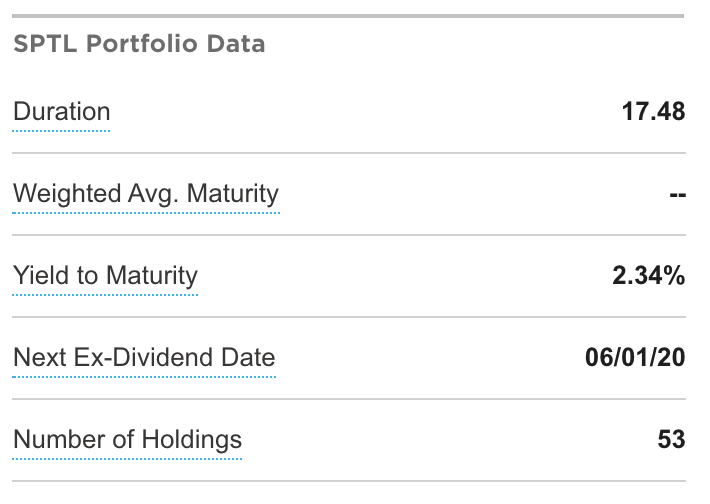The height and width of the screenshot is (504, 710).
Task: Click the separator below Next Ex-Dividend Date row
Action: coord(349,399)
